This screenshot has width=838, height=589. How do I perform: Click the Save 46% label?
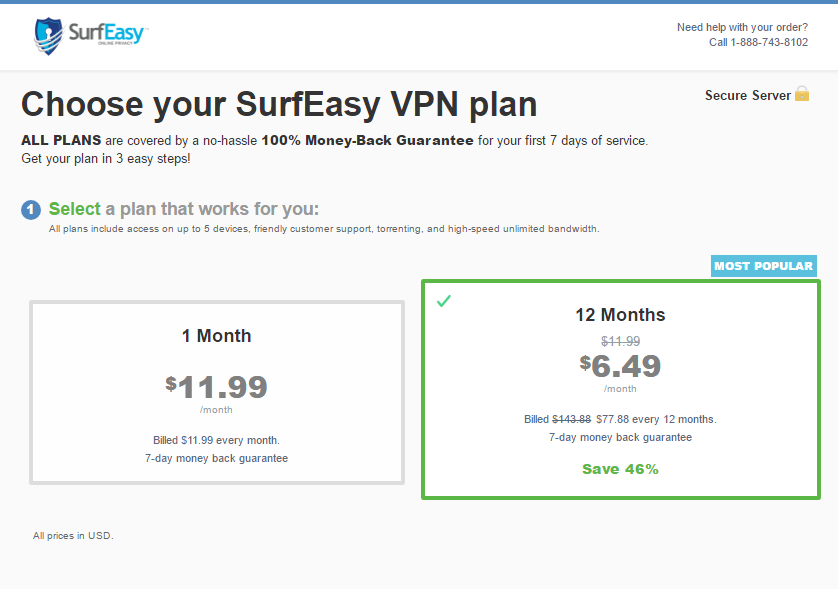[620, 469]
